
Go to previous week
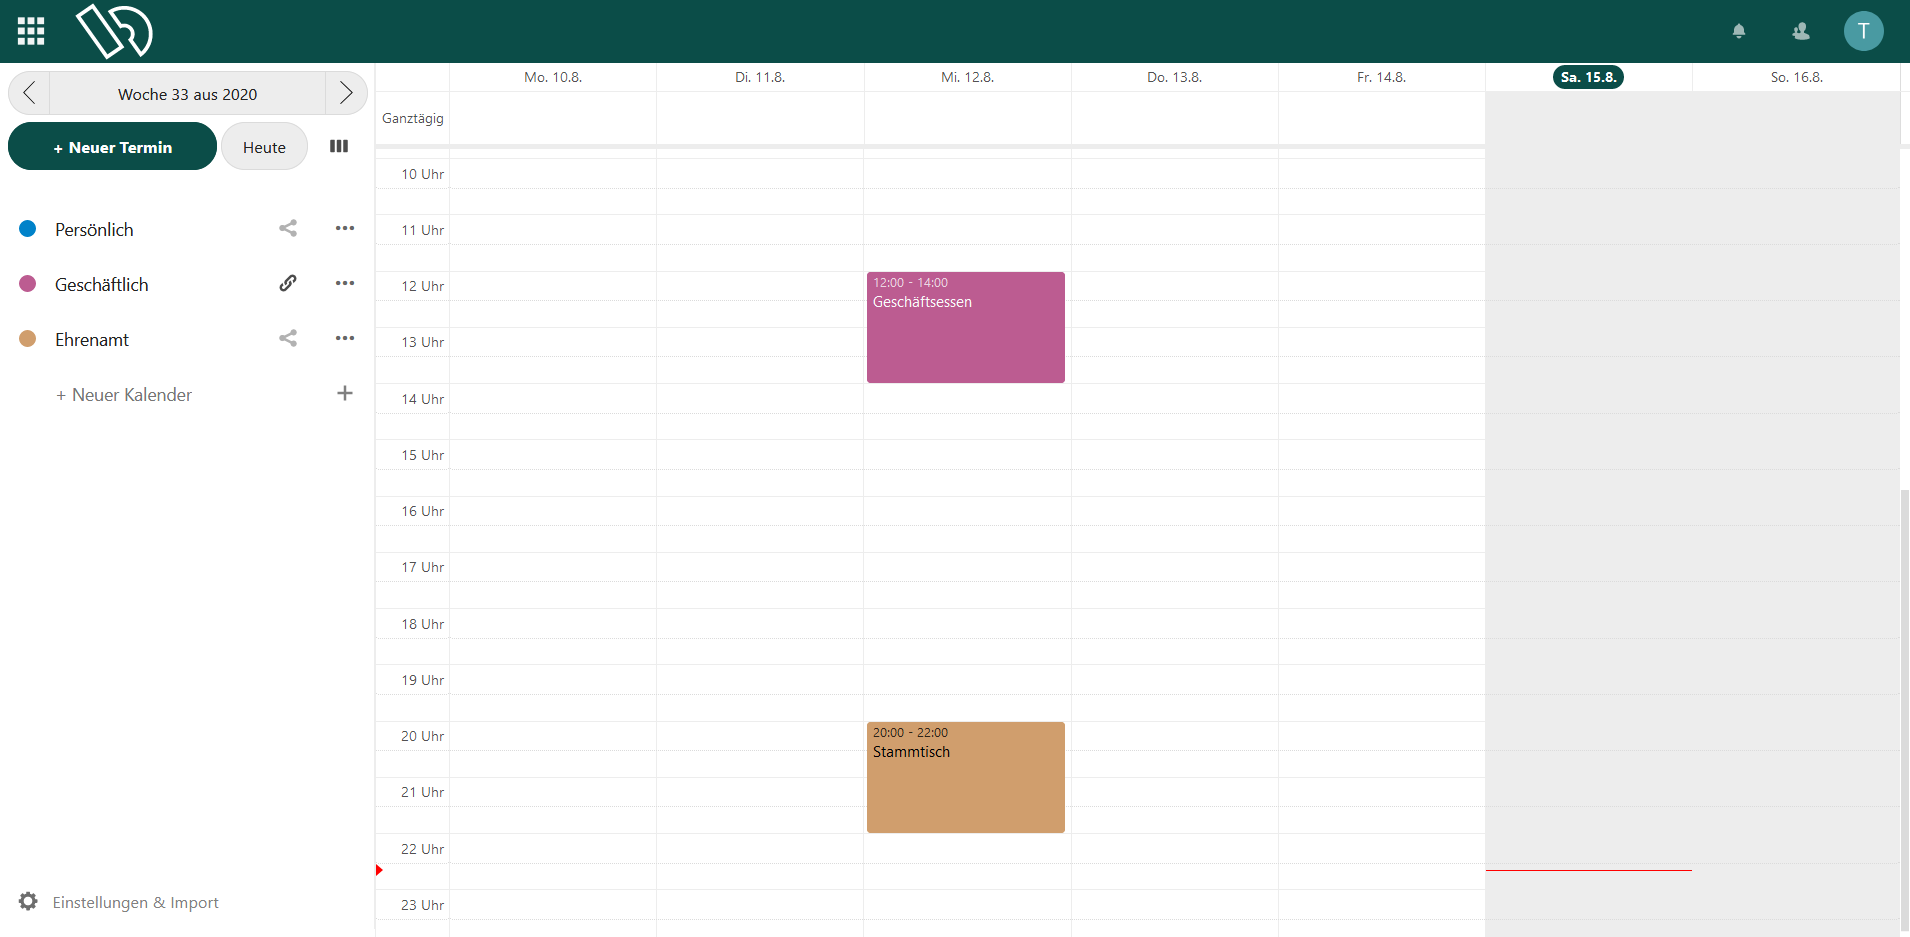29,93
